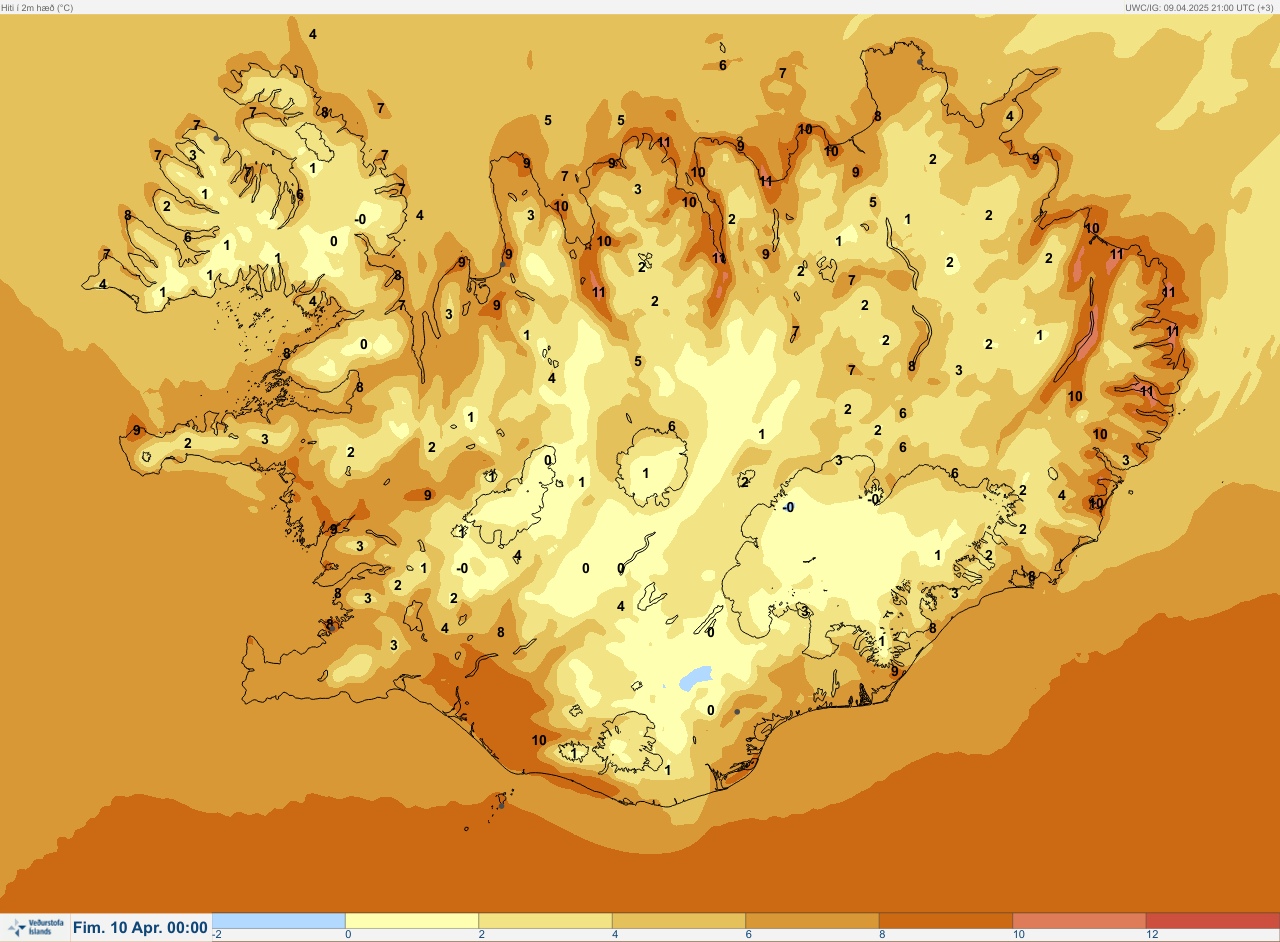Click the 'UWC/IG: 09.04.2025 21:00 UTC (+3)' run stamp

(1200, 7)
